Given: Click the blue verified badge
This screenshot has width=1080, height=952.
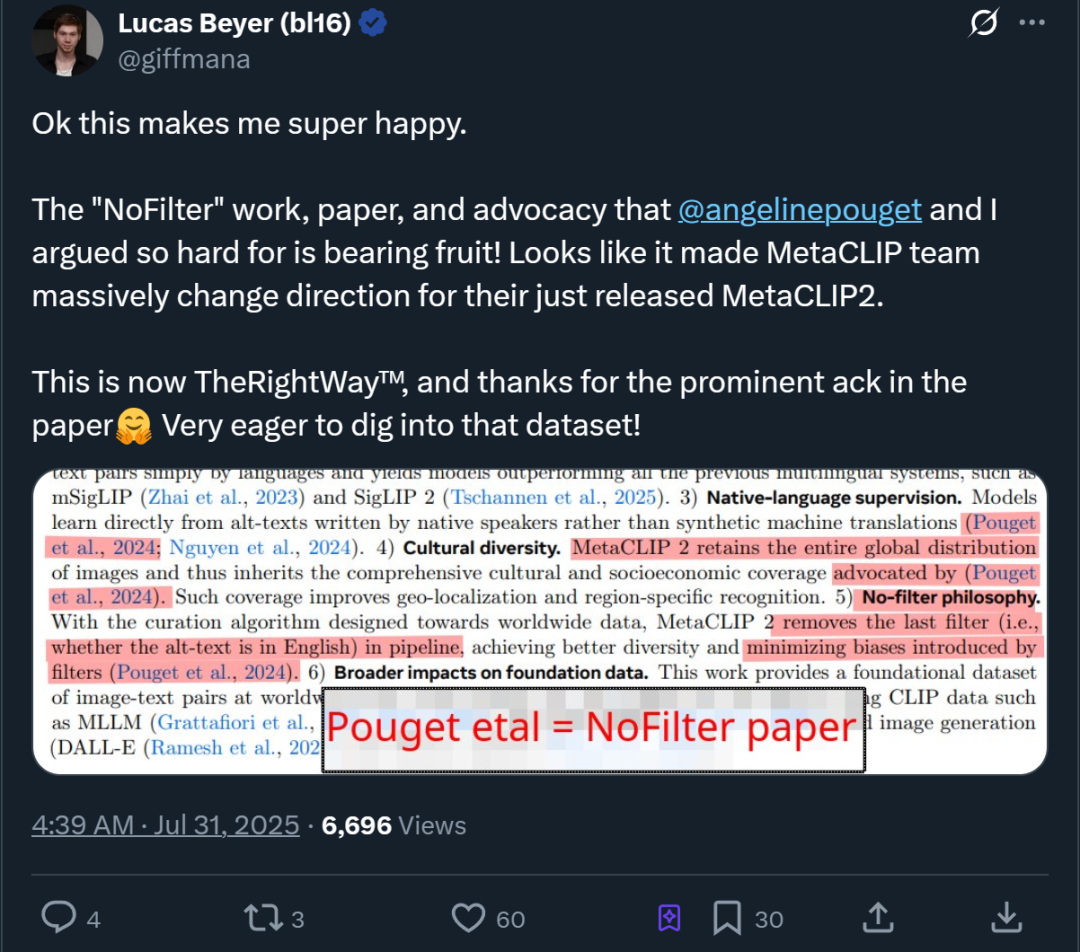Looking at the screenshot, I should click(x=373, y=23).
